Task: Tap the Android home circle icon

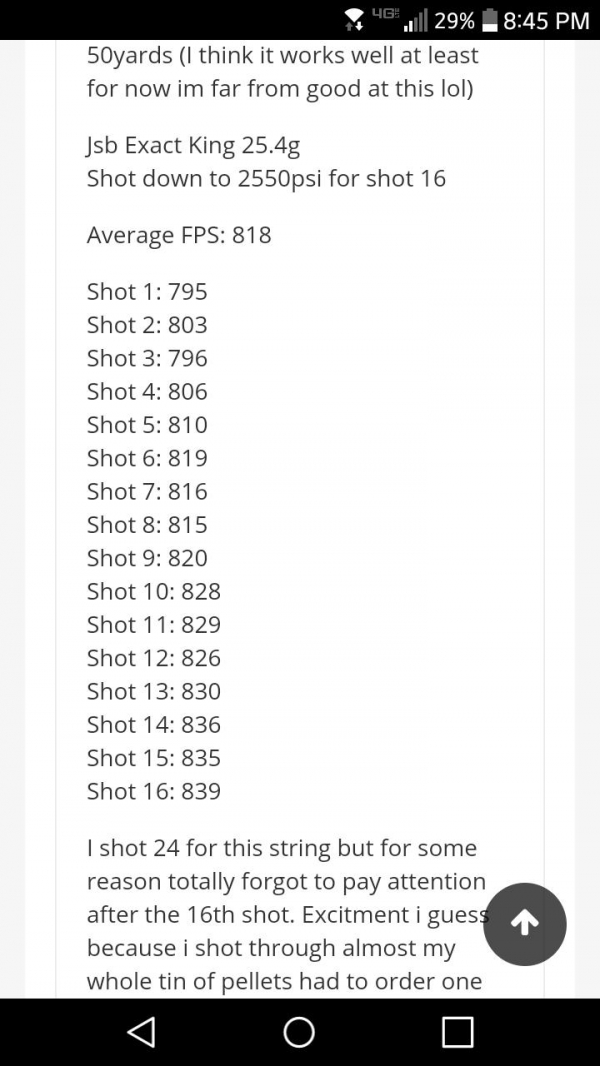Action: [299, 1032]
